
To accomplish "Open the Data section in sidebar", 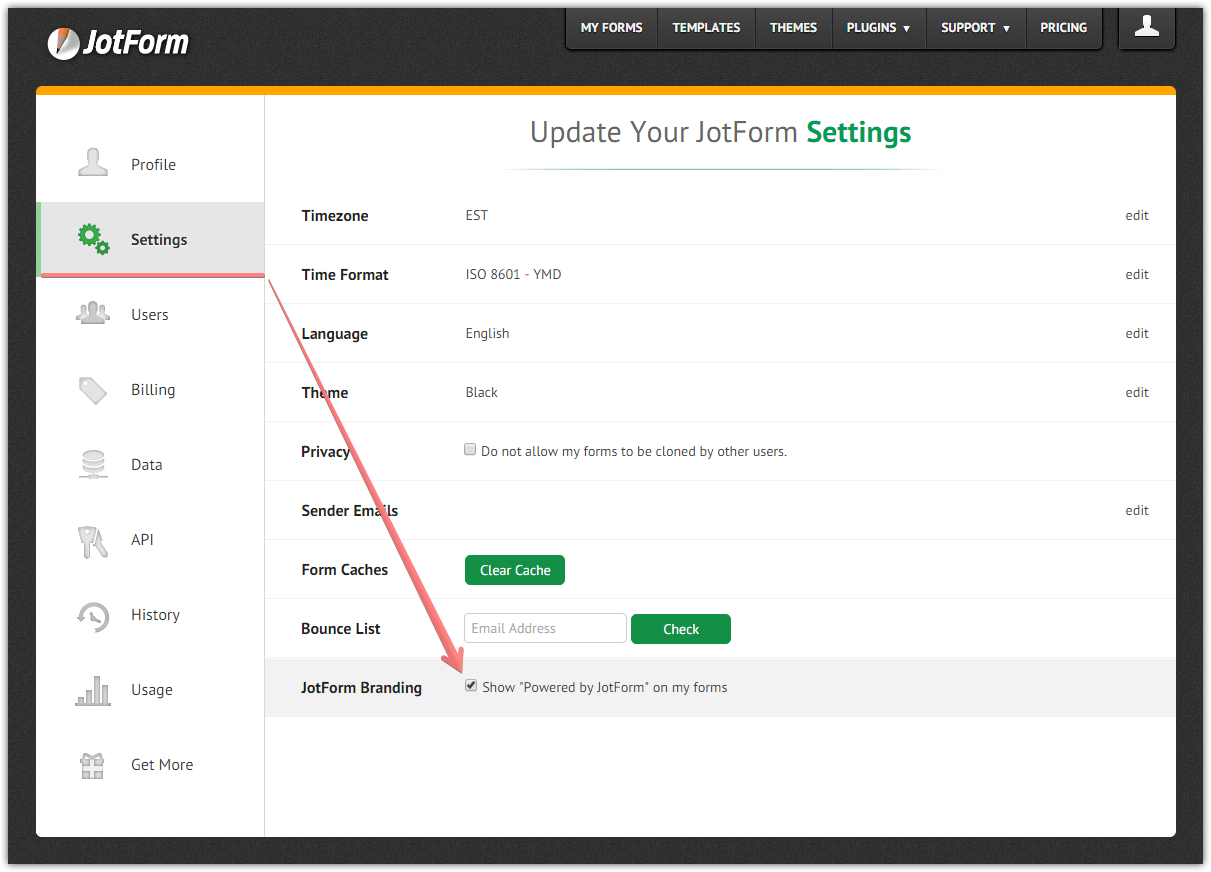I will coord(92,464).
